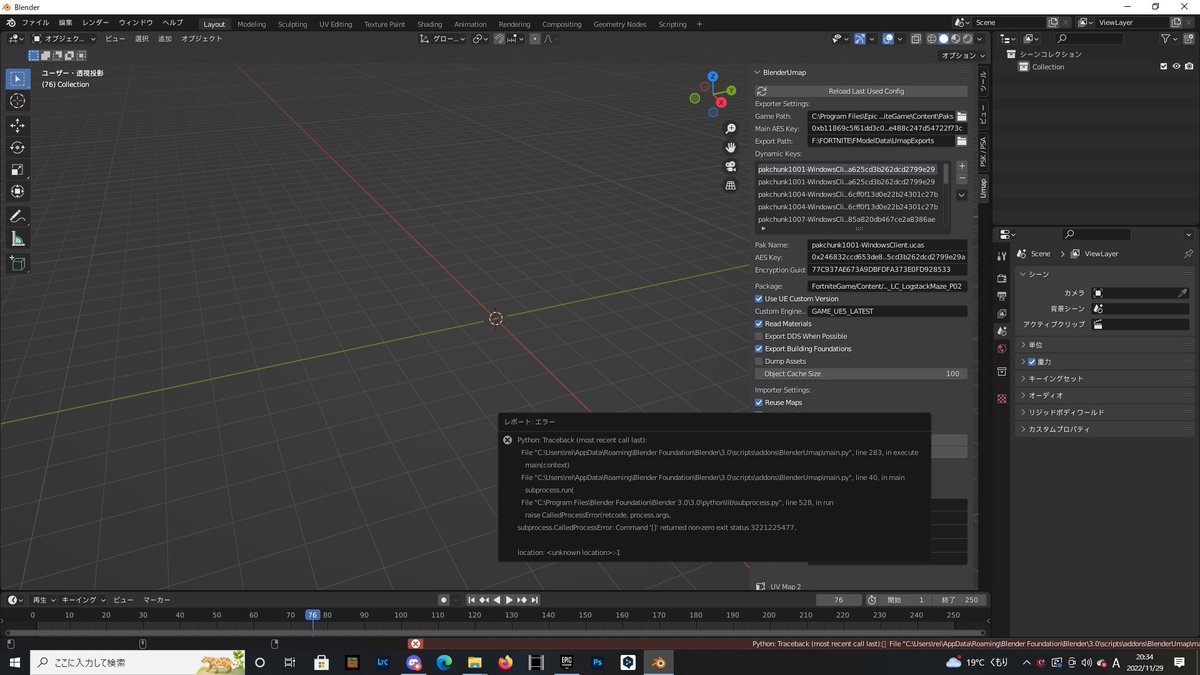Select the Add Cube tool
Viewport: 1200px width, 675px height.
tap(18, 263)
